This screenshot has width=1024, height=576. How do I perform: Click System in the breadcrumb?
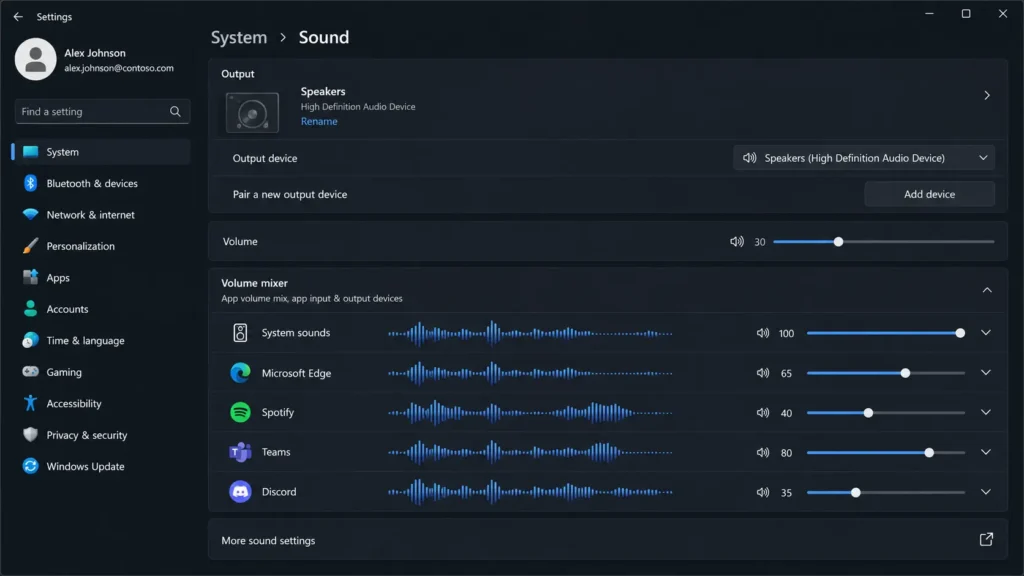[x=238, y=37]
